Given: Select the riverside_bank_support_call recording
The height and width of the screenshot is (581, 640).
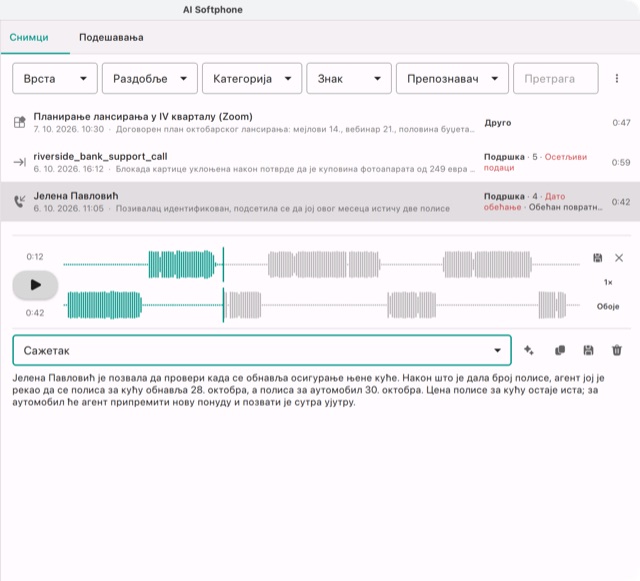Looking at the screenshot, I should point(320,162).
